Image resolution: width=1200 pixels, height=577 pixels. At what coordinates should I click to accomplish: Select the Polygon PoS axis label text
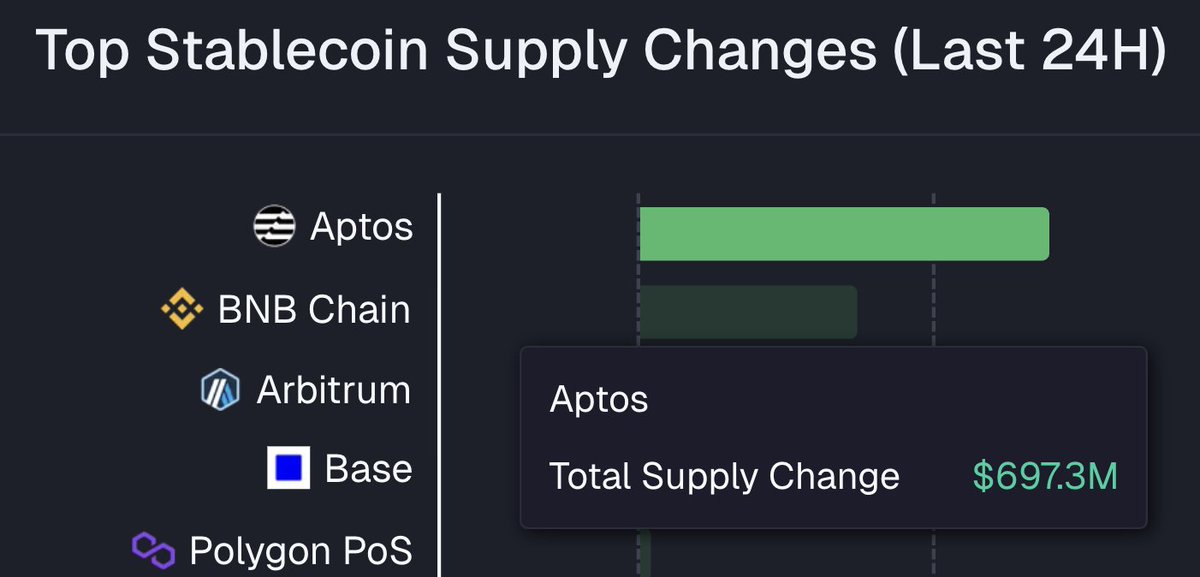(x=300, y=549)
